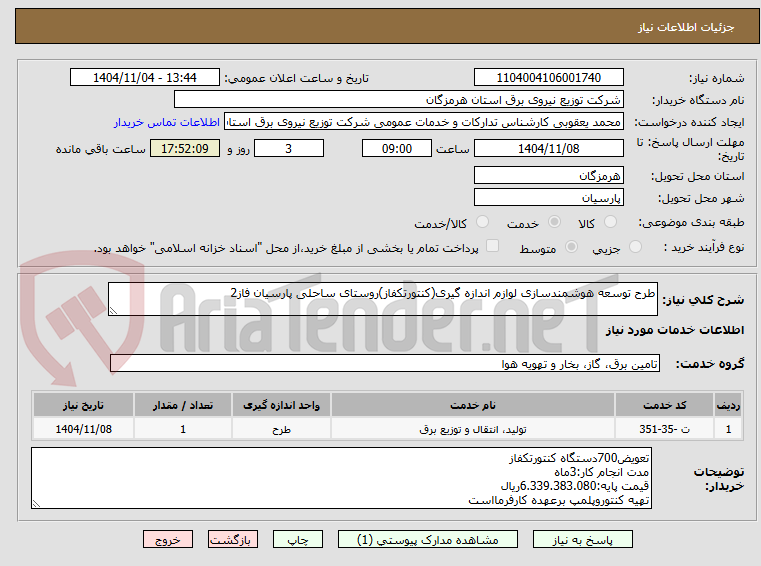The height and width of the screenshot is (566, 761).
Task: Open اطلاعات تماس خریدار link
Action: click(x=167, y=122)
